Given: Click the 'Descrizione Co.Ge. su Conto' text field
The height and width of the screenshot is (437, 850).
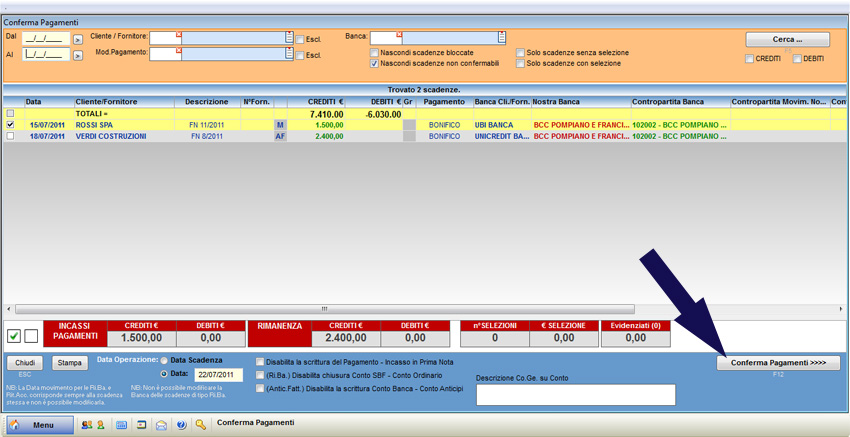Looking at the screenshot, I should click(575, 394).
